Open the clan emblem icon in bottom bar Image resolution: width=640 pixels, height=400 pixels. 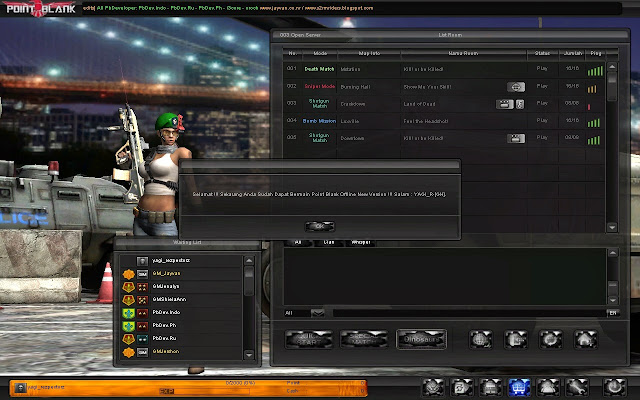[x=433, y=387]
